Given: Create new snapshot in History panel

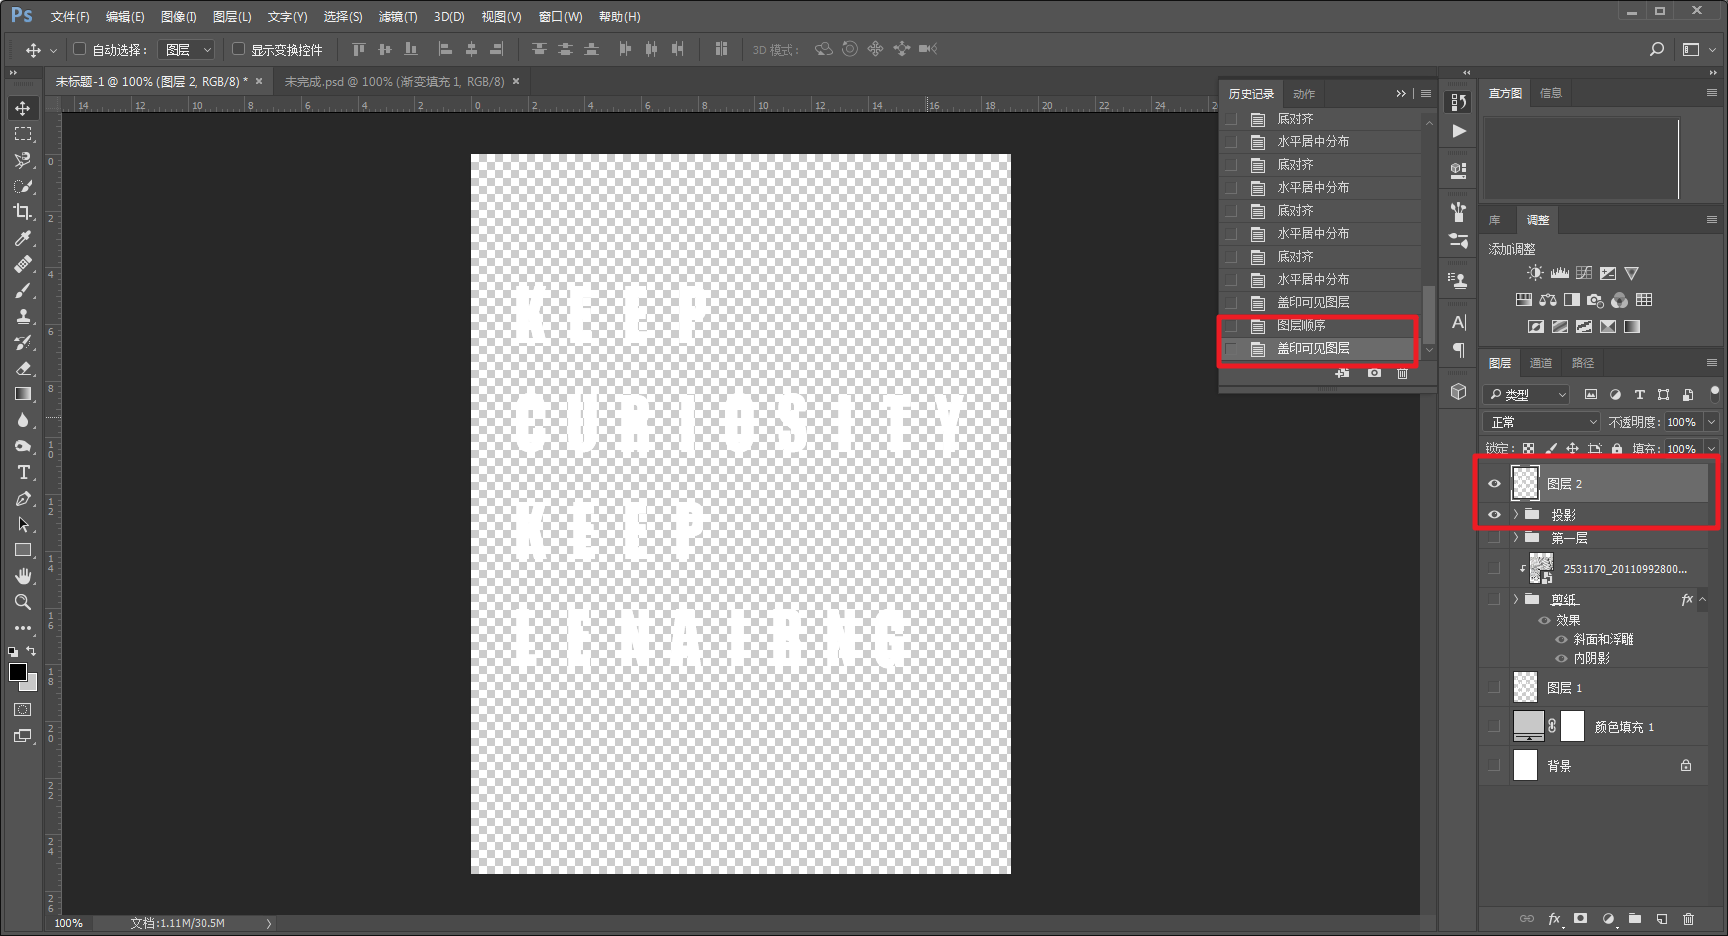Looking at the screenshot, I should [x=1374, y=373].
